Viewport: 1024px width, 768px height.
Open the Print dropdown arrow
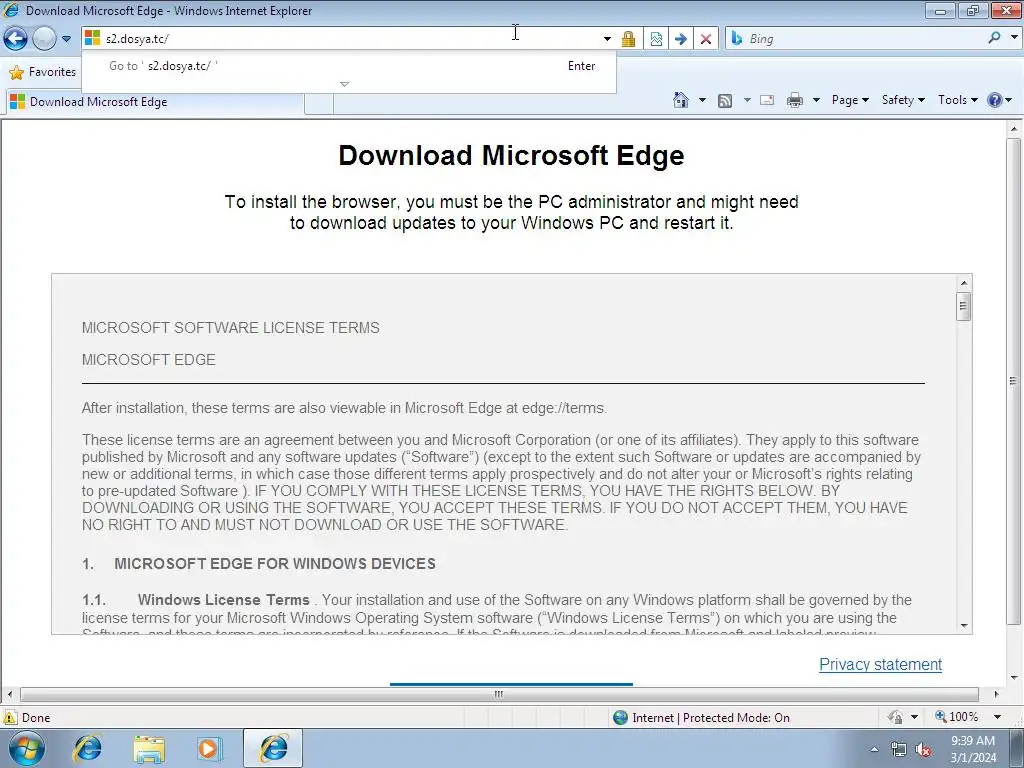click(816, 100)
